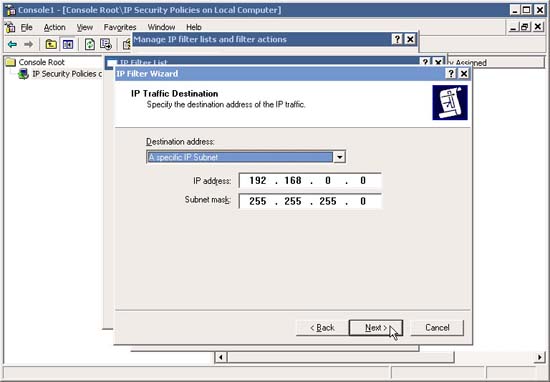Screen dimensions: 550x382
Task: Open the View menu
Action: [x=85, y=27]
